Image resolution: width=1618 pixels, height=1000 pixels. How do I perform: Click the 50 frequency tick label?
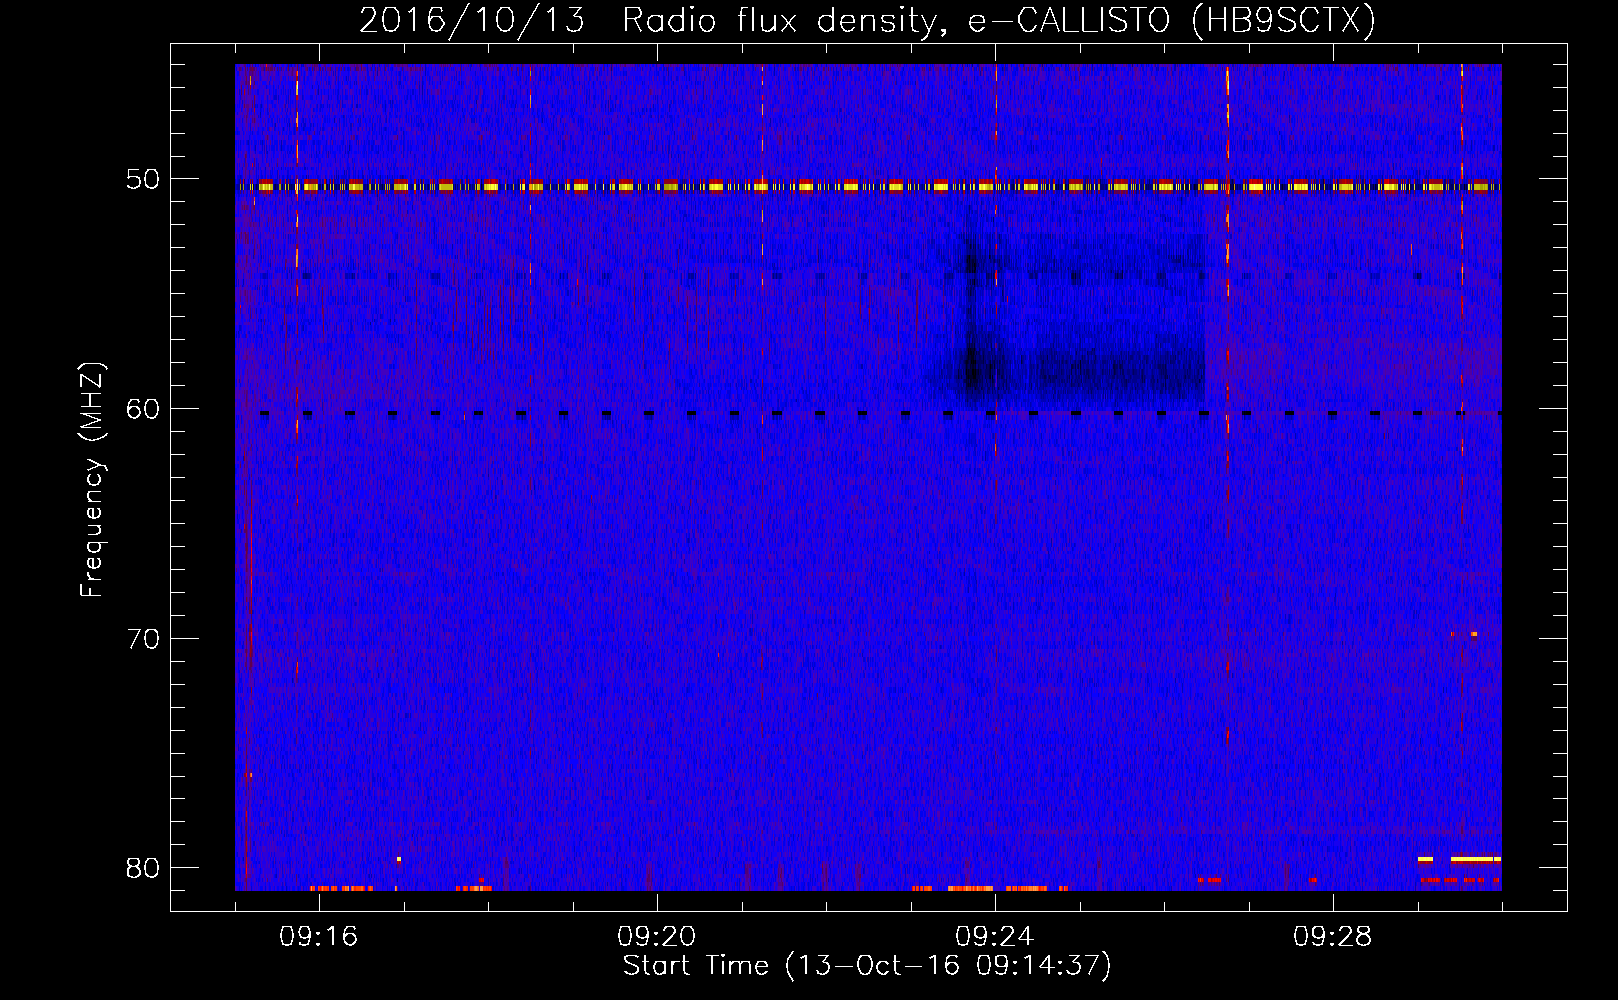point(143,180)
